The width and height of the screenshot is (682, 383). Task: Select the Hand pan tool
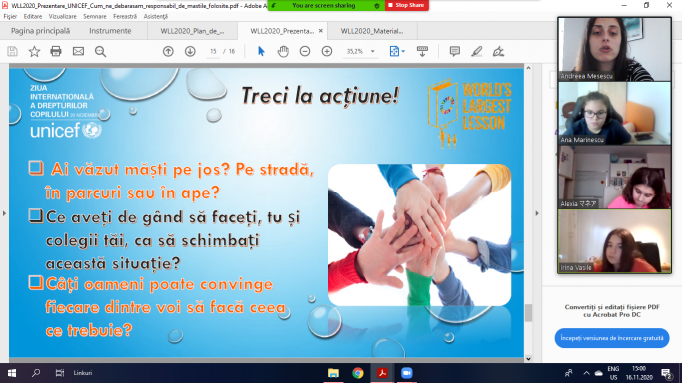pyautogui.click(x=283, y=51)
